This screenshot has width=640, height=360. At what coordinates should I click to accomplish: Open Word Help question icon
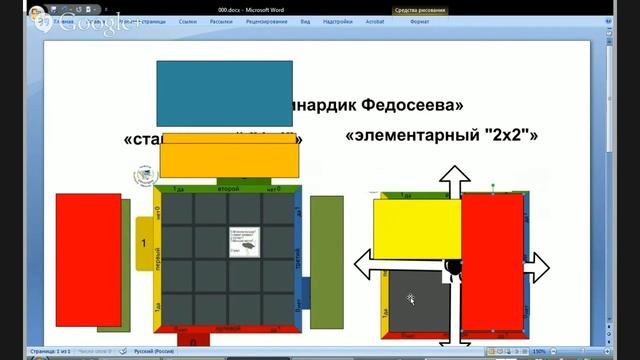pyautogui.click(x=608, y=21)
